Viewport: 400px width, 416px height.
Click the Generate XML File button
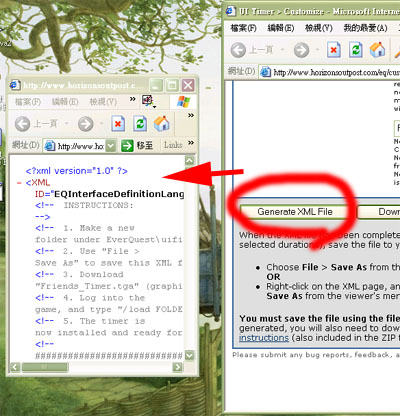tap(295, 212)
